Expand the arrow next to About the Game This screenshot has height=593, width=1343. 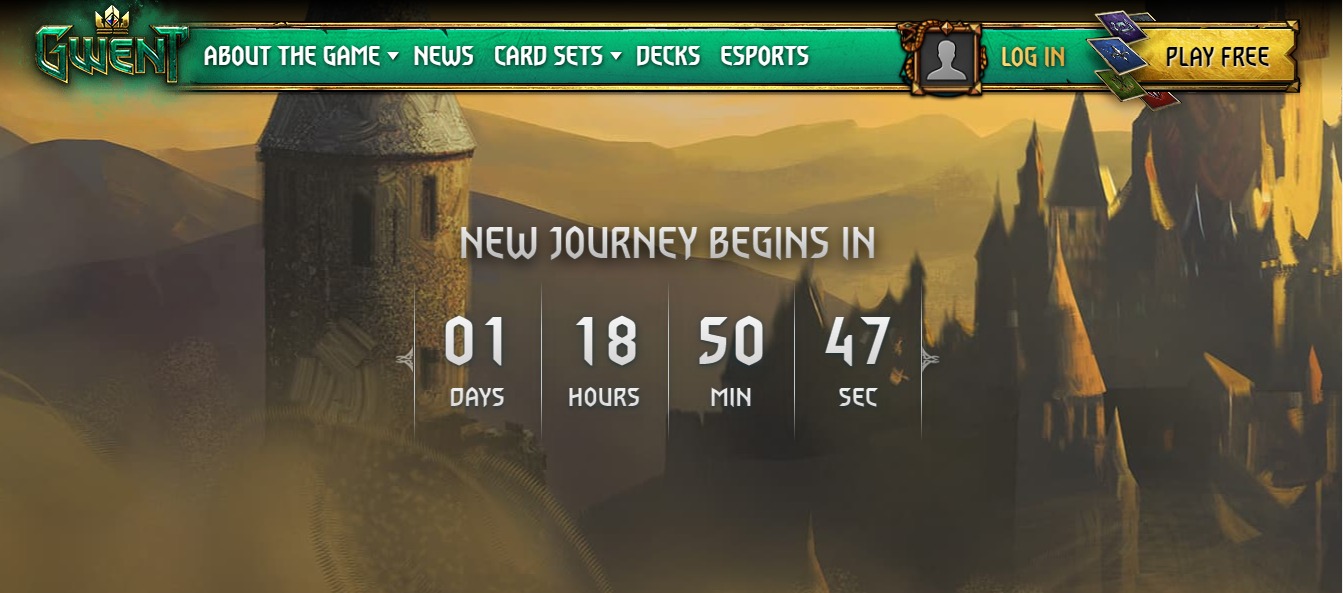click(393, 57)
